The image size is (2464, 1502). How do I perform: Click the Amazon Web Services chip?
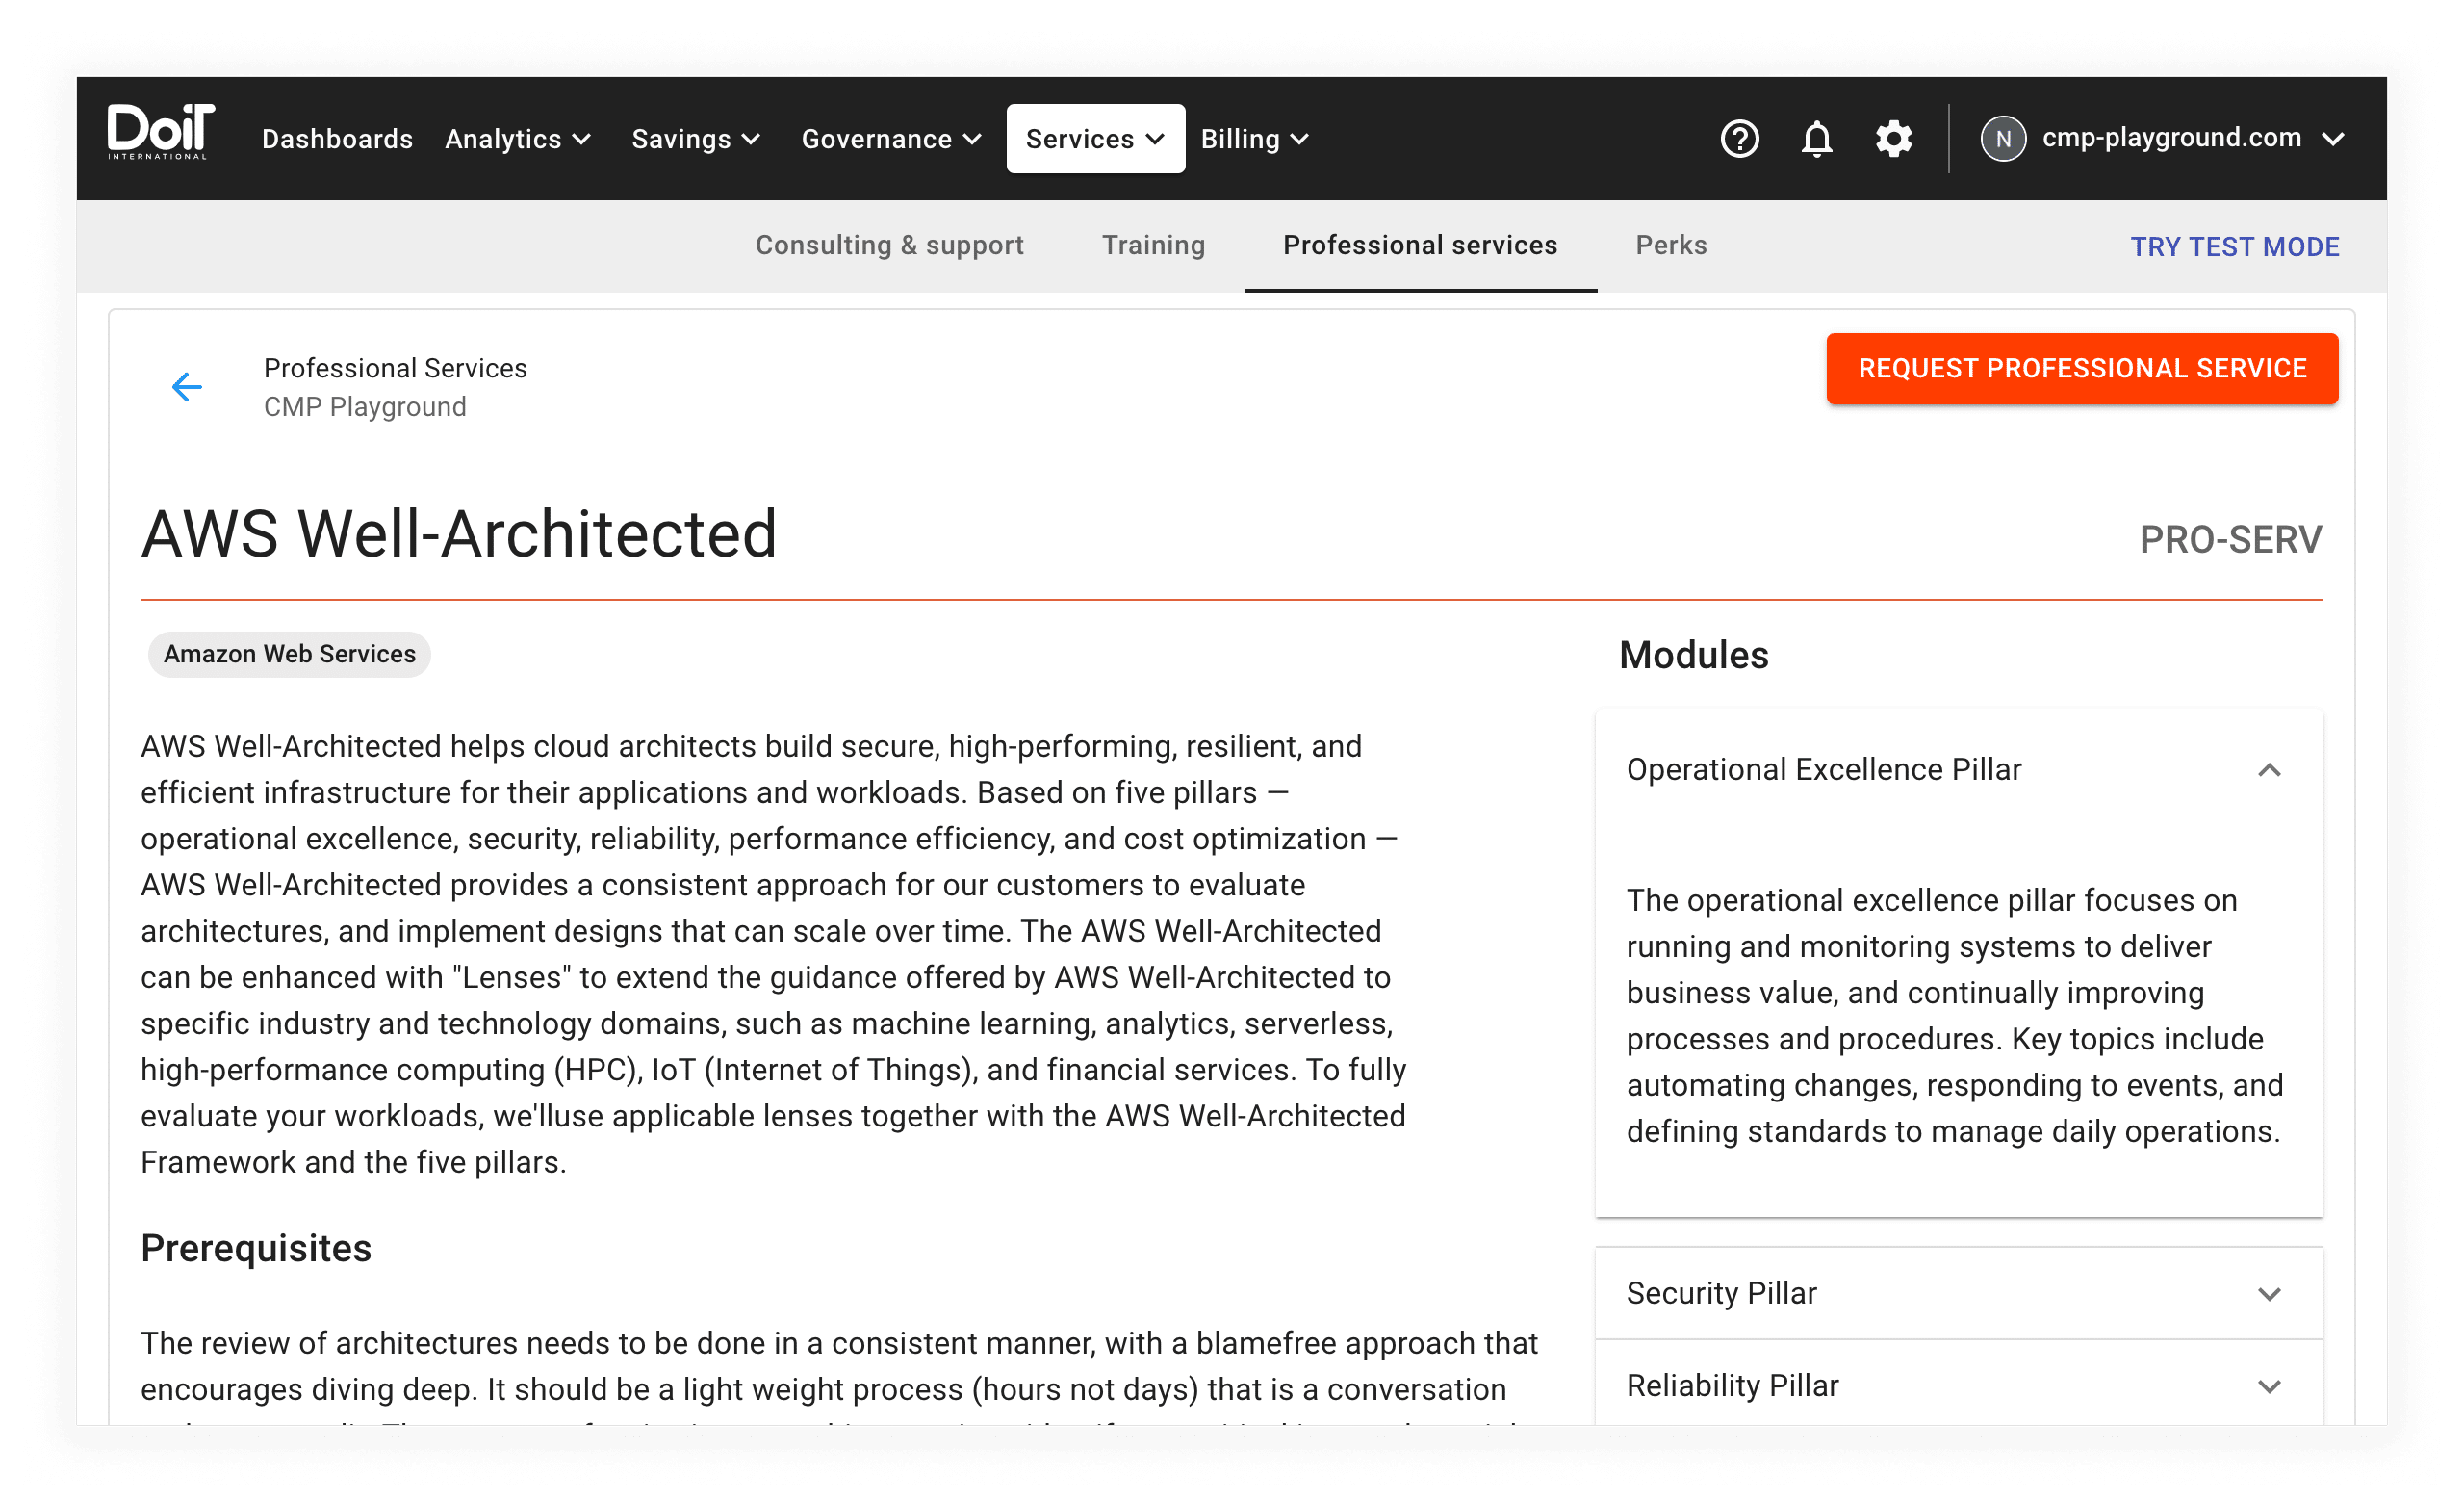(x=289, y=654)
